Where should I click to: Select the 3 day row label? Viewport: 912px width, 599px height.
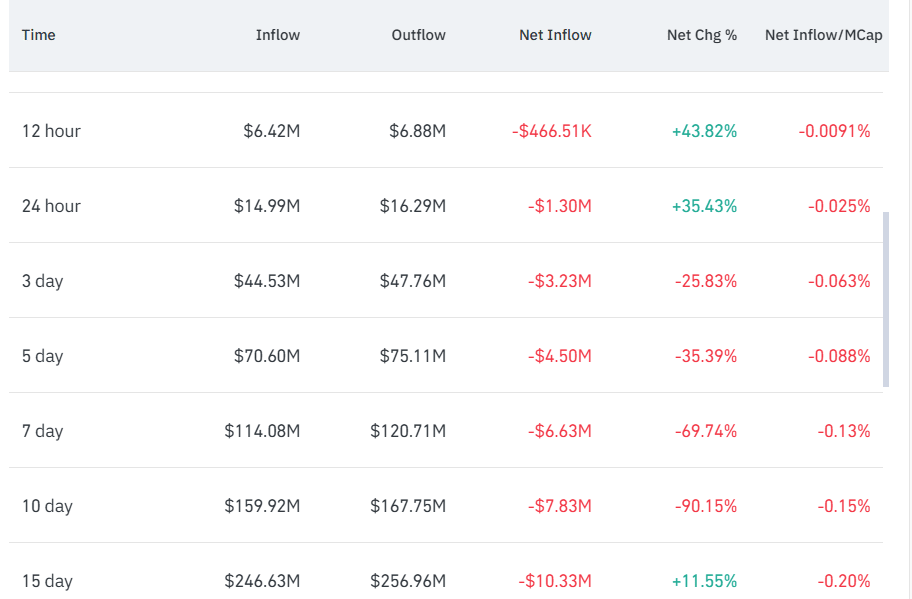(x=42, y=281)
